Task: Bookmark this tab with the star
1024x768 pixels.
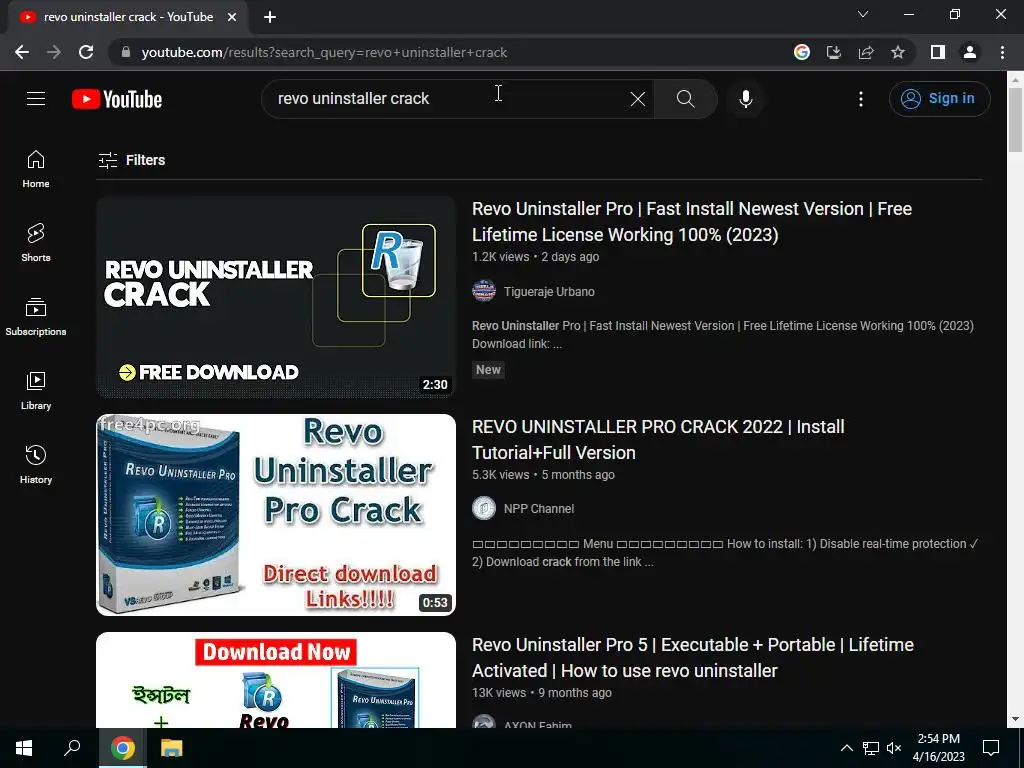Action: pyautogui.click(x=898, y=52)
